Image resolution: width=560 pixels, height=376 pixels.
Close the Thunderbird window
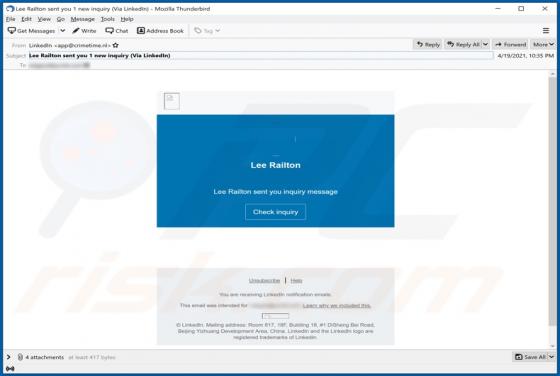545,9
